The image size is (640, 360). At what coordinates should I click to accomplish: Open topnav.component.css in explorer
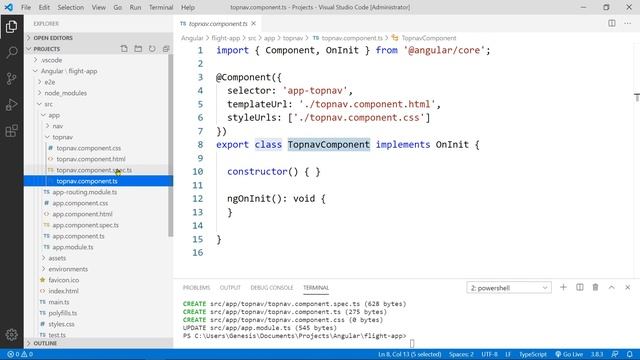tap(89, 148)
